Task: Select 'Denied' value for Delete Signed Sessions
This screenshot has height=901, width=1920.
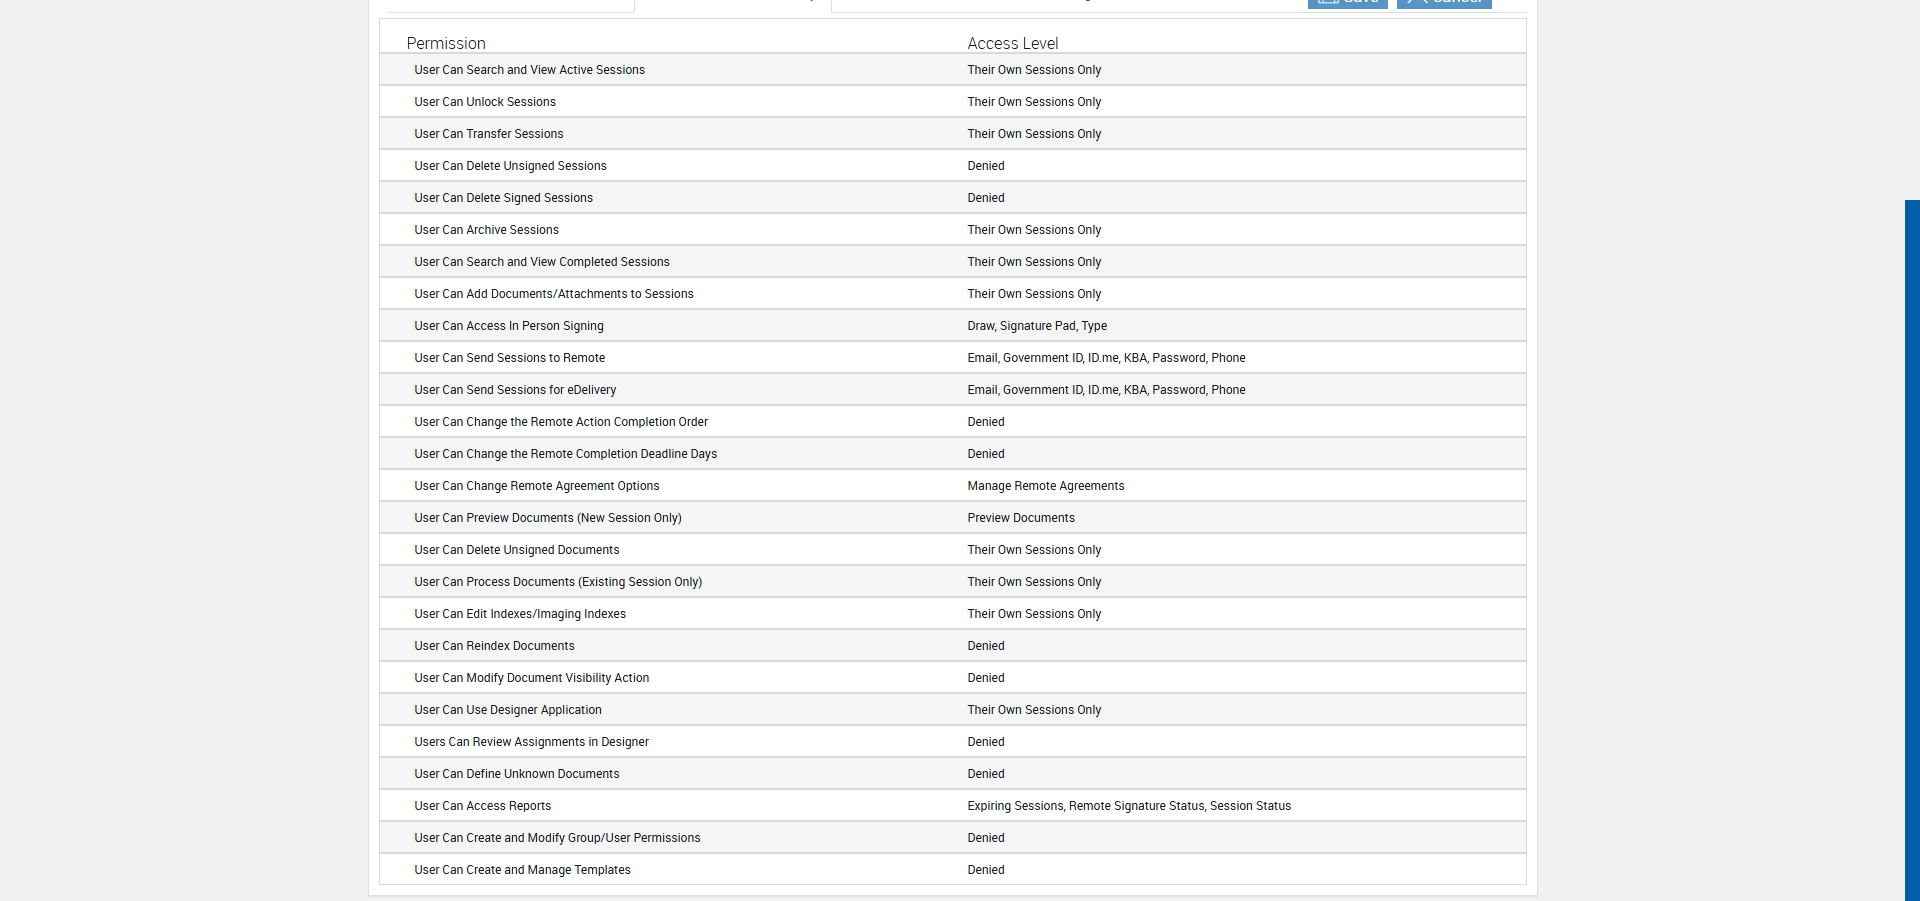Action: [x=986, y=198]
